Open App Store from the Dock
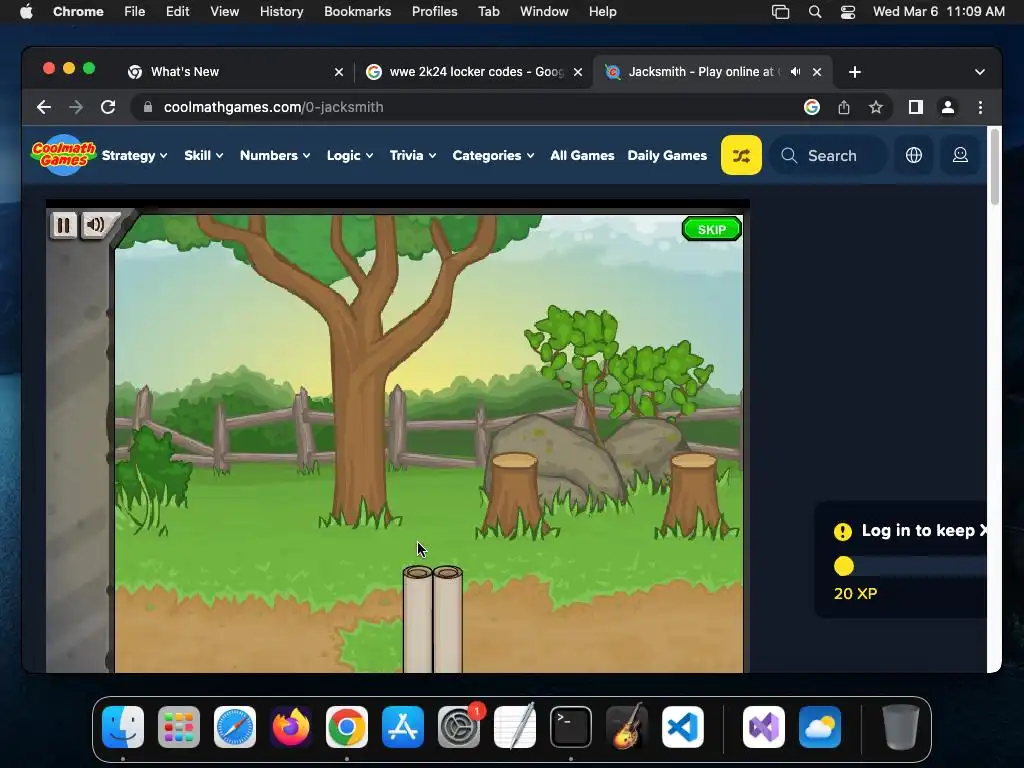 (403, 727)
